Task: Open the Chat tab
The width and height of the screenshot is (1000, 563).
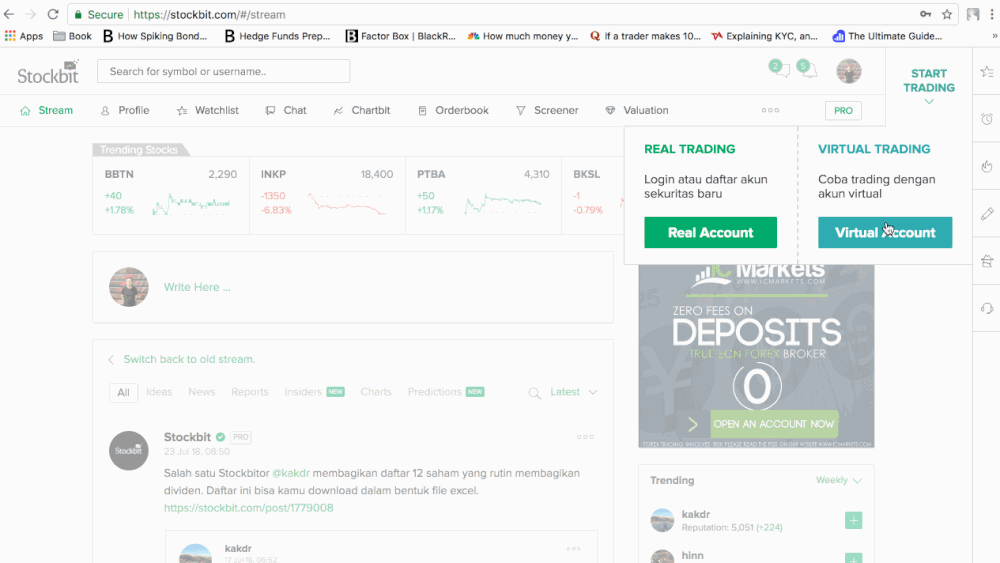Action: (x=286, y=110)
